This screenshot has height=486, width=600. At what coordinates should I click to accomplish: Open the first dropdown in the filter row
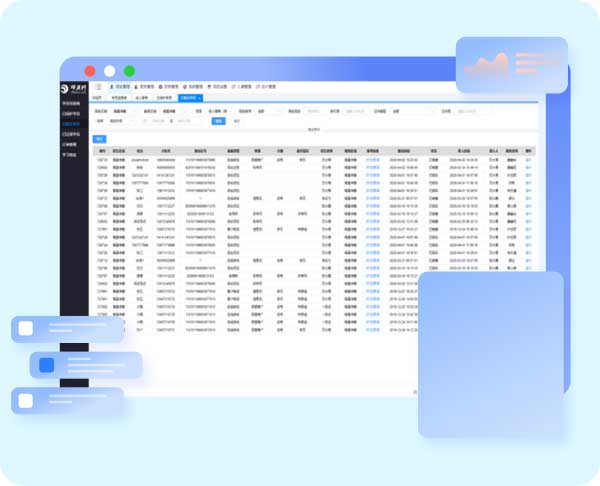tap(121, 111)
